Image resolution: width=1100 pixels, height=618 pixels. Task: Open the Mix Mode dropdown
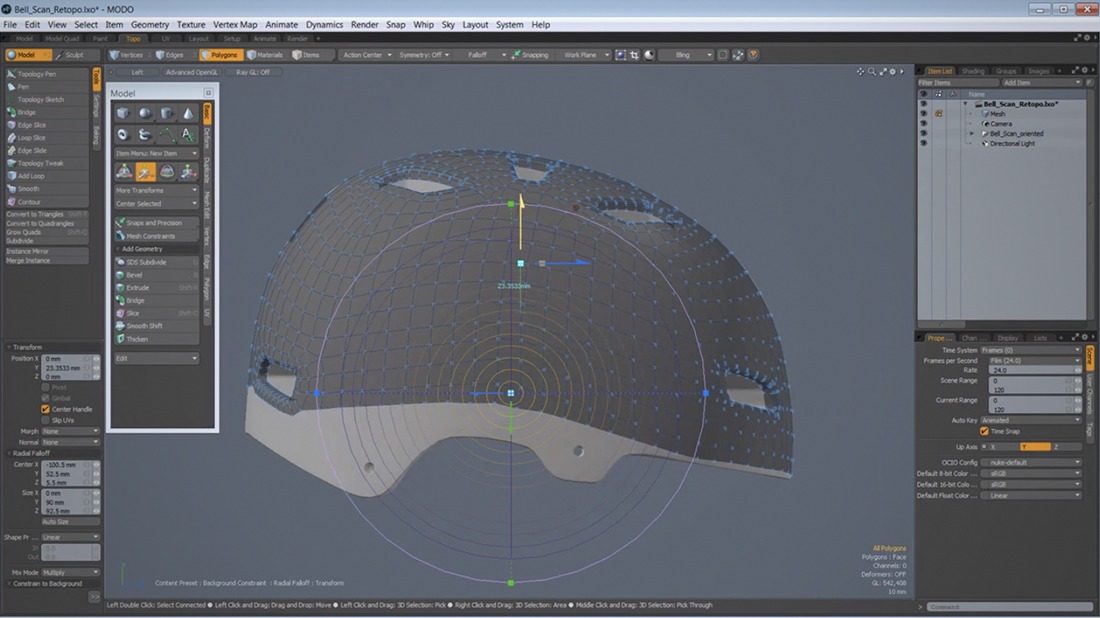click(x=70, y=572)
